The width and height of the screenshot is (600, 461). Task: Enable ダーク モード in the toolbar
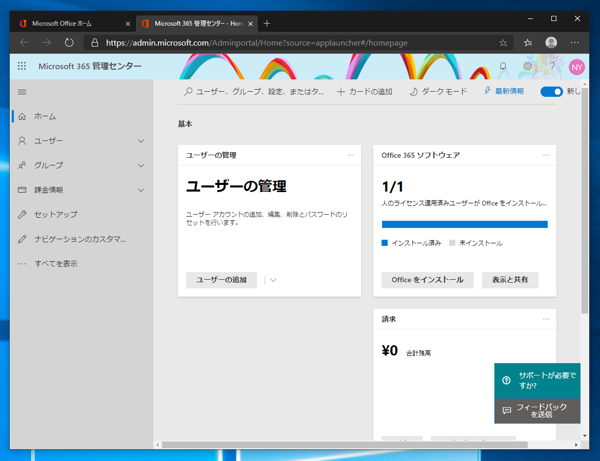click(x=438, y=92)
